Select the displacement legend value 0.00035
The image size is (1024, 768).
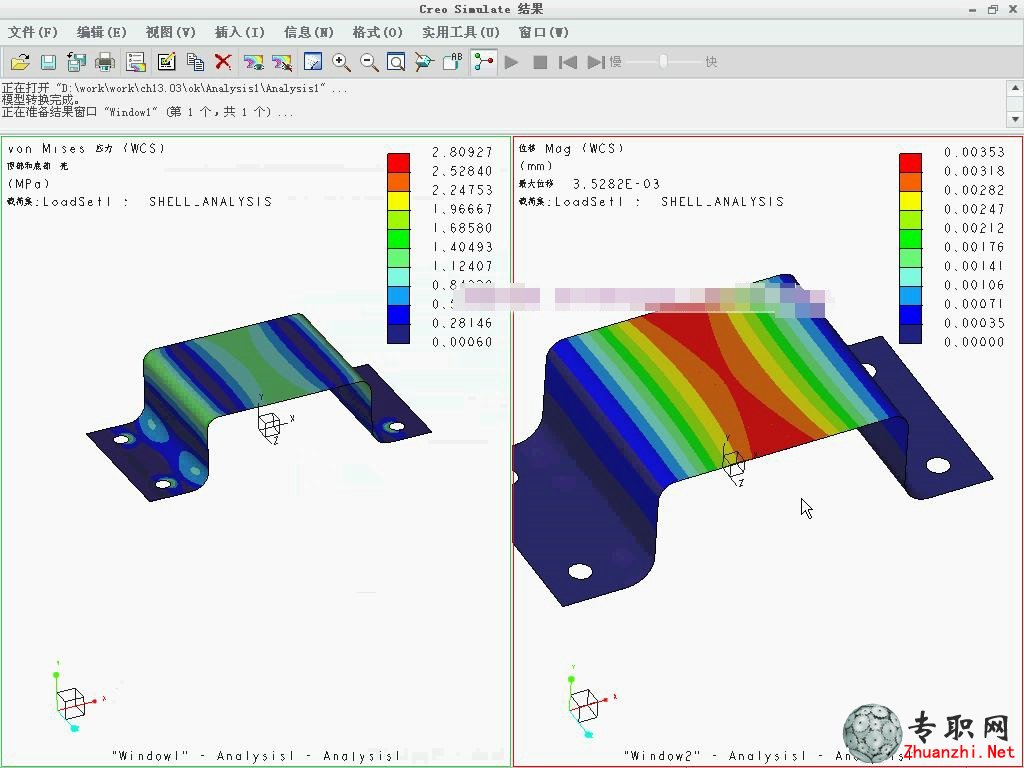pos(974,323)
